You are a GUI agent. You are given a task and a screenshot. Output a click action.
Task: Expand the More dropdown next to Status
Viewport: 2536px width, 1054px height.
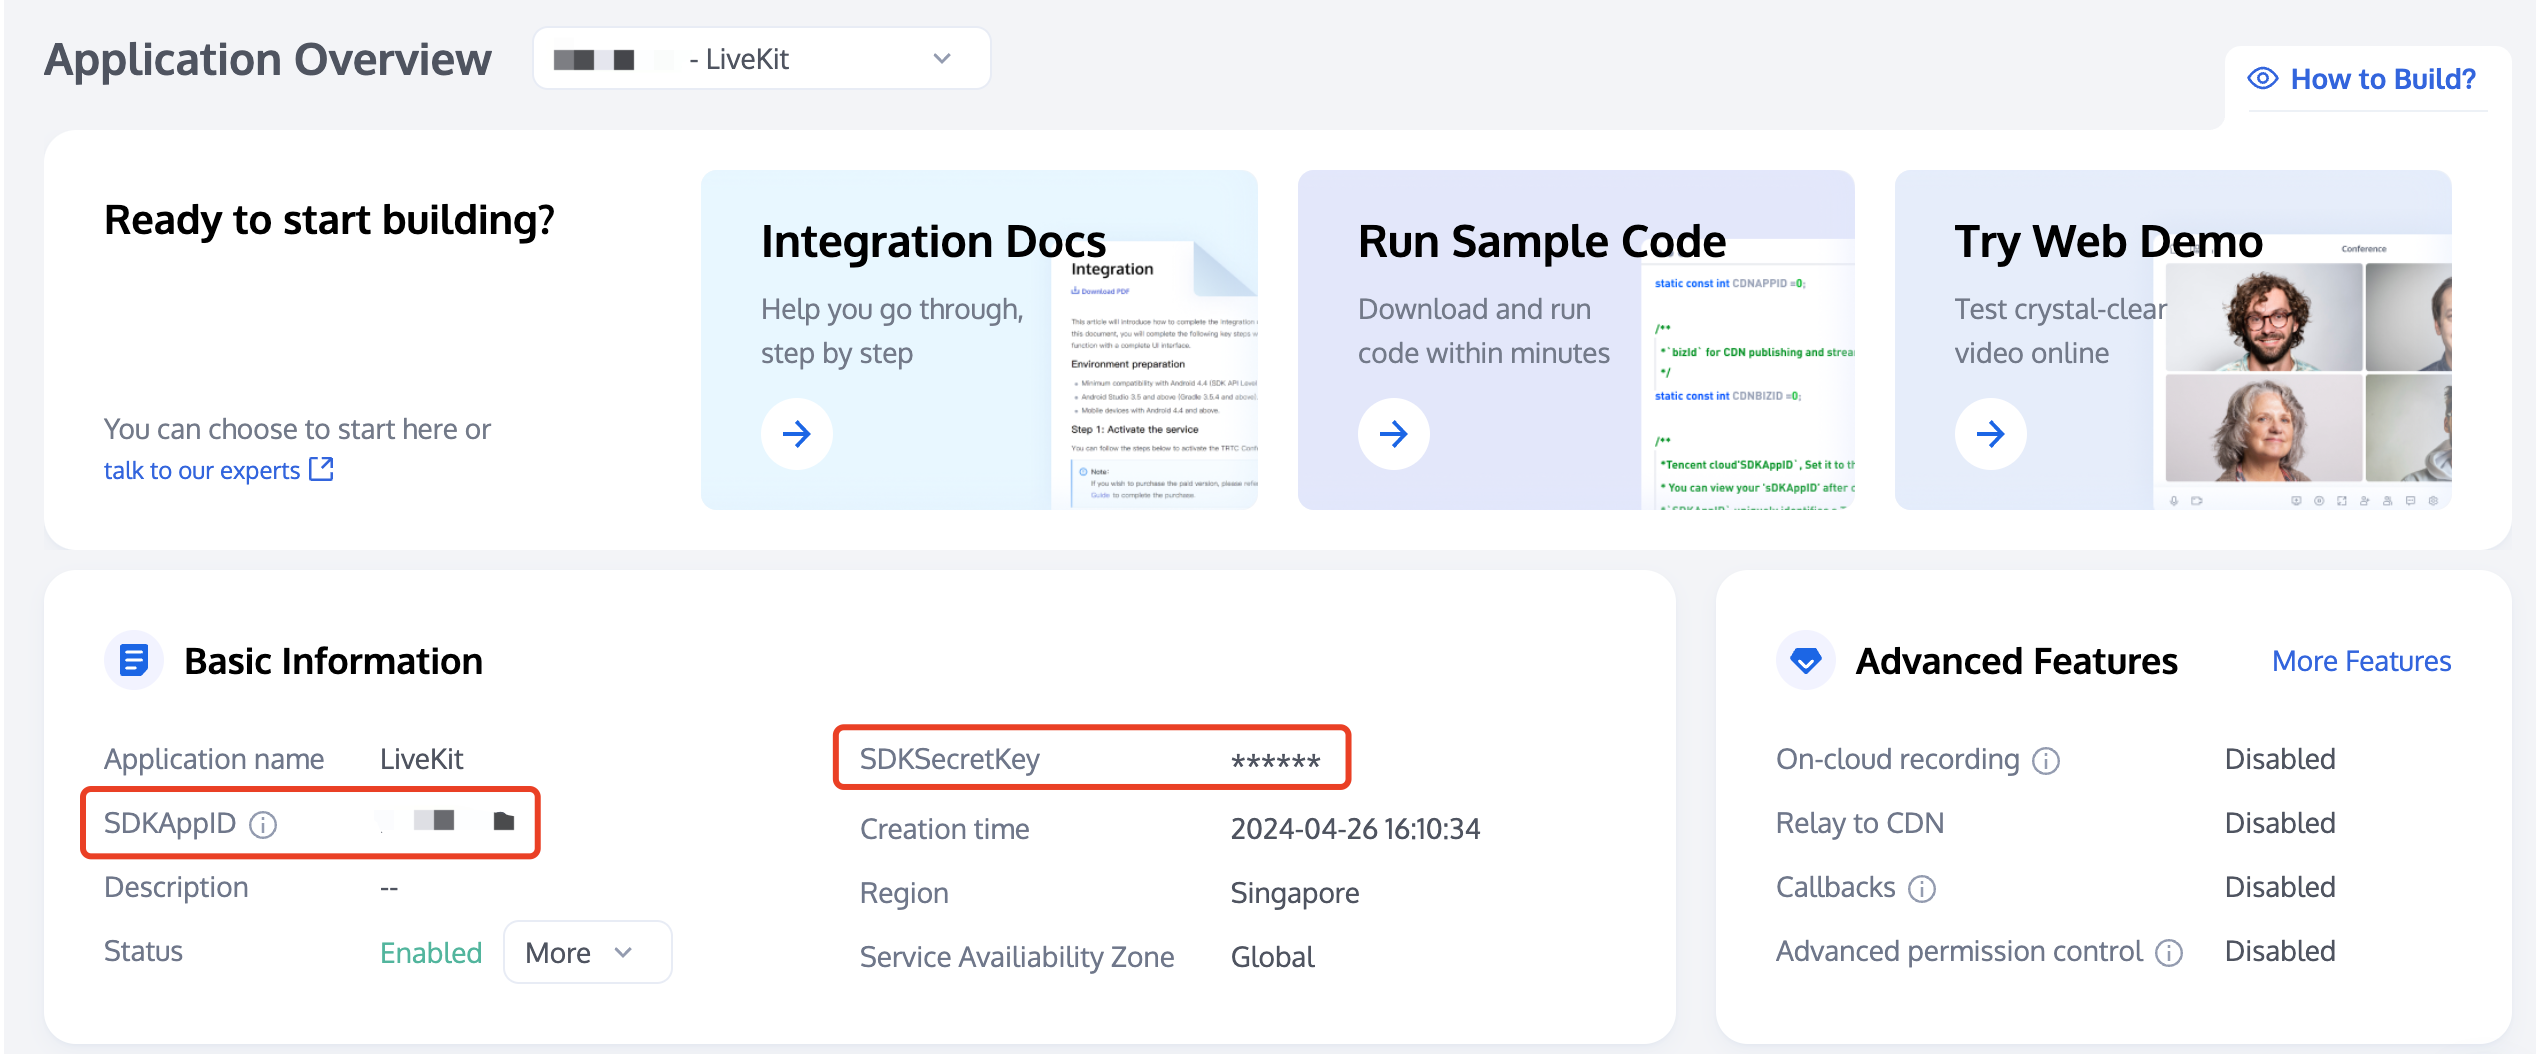coord(586,952)
